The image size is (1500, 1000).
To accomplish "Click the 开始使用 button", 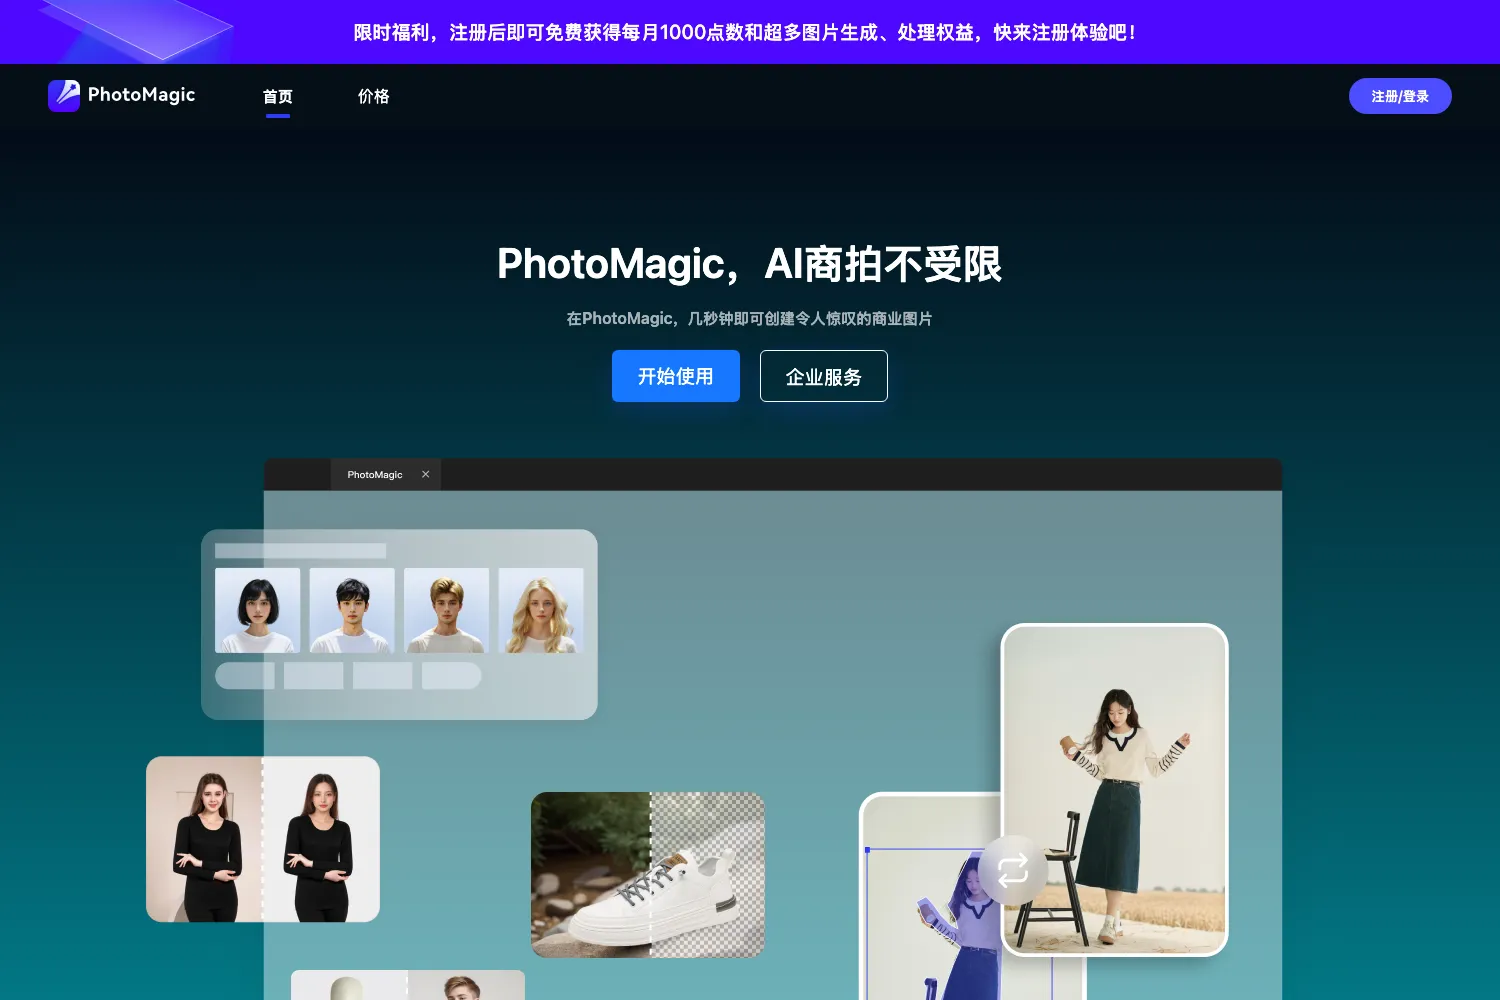I will (x=676, y=376).
